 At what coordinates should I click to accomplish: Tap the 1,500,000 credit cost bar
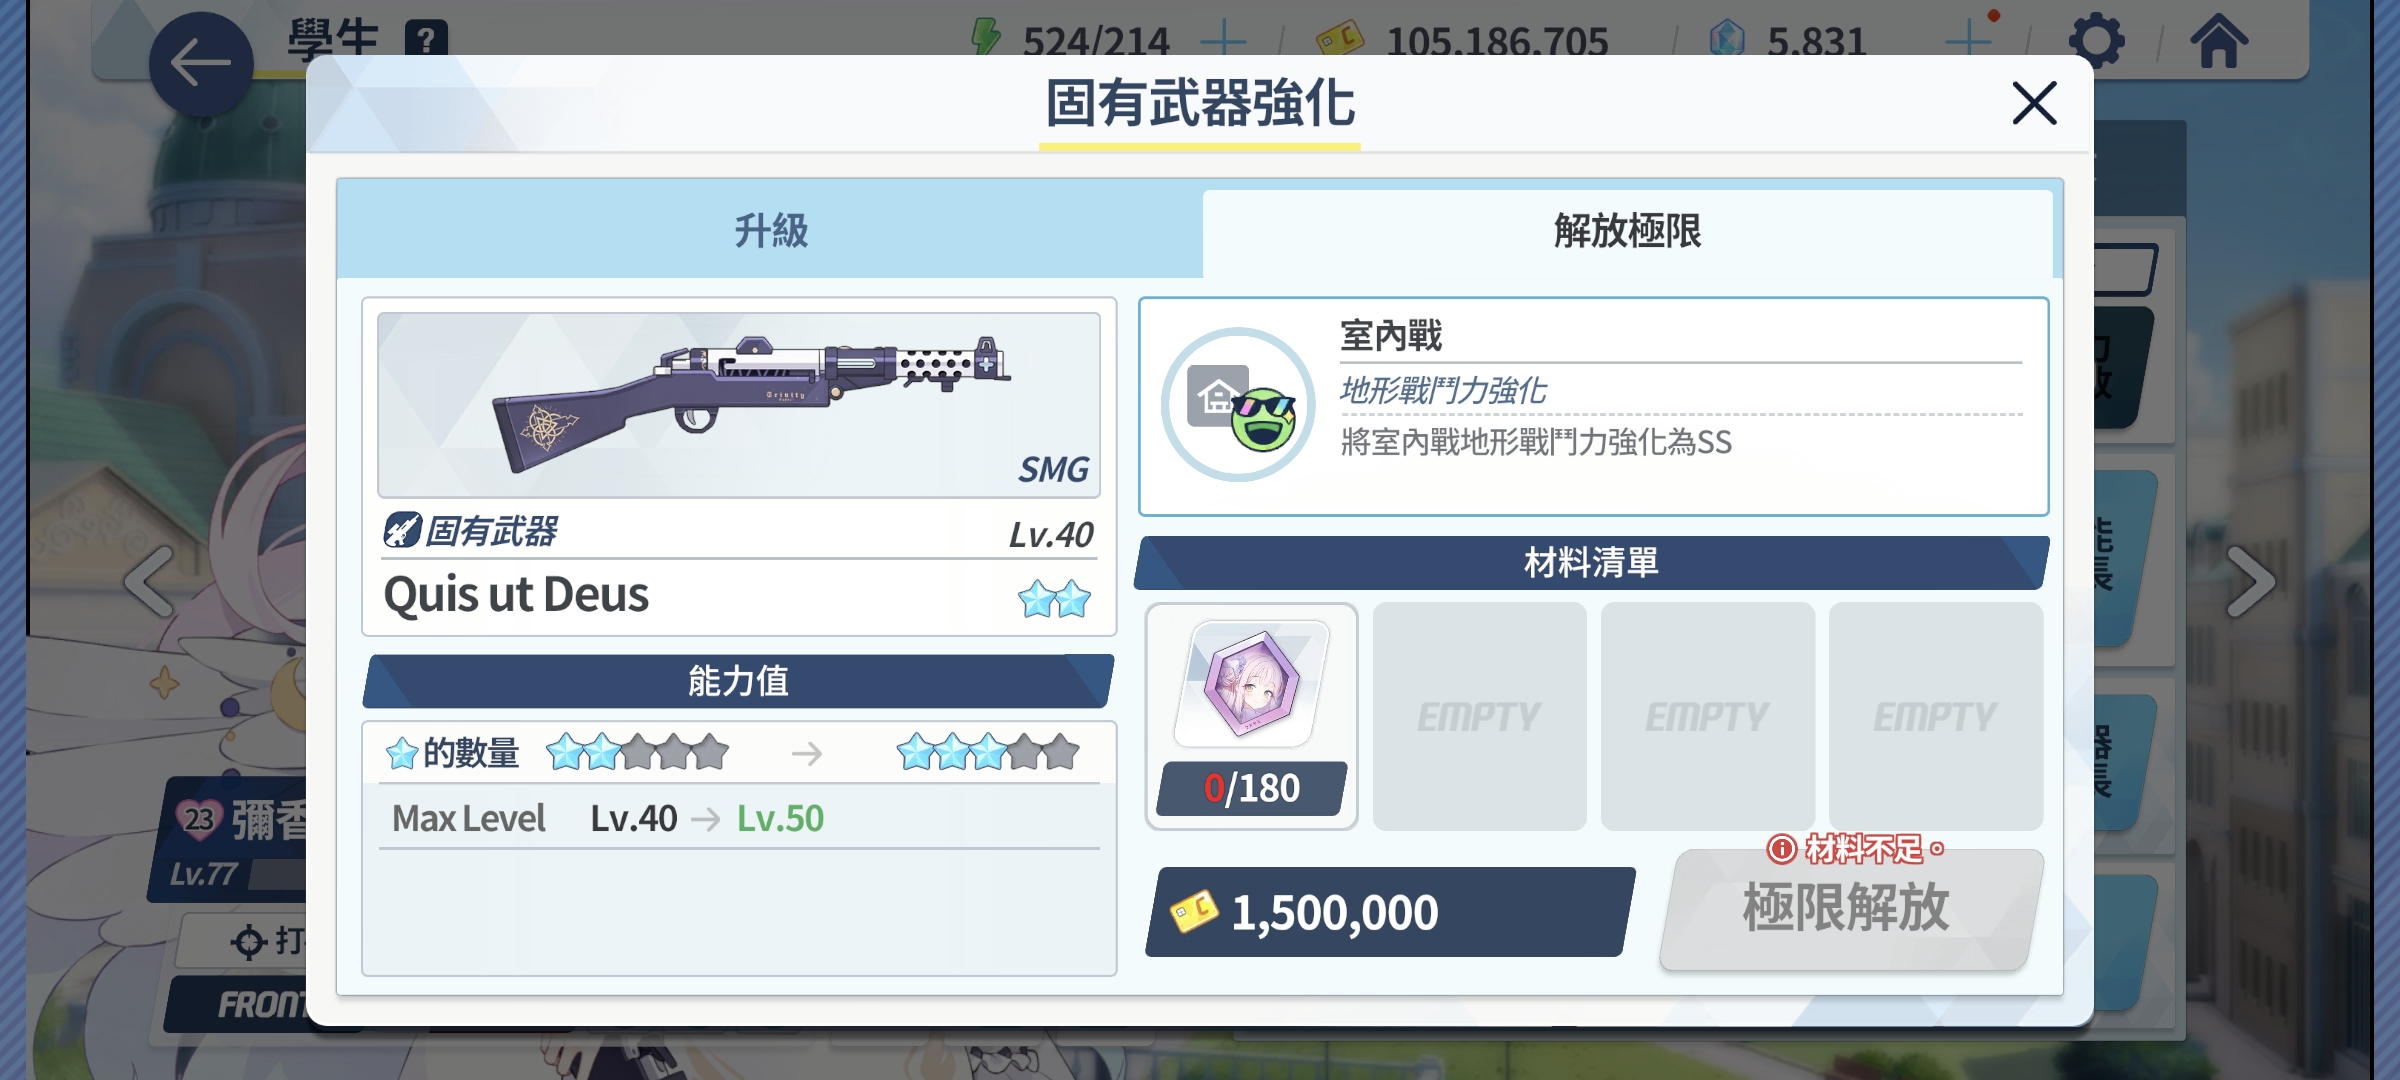click(x=1390, y=912)
